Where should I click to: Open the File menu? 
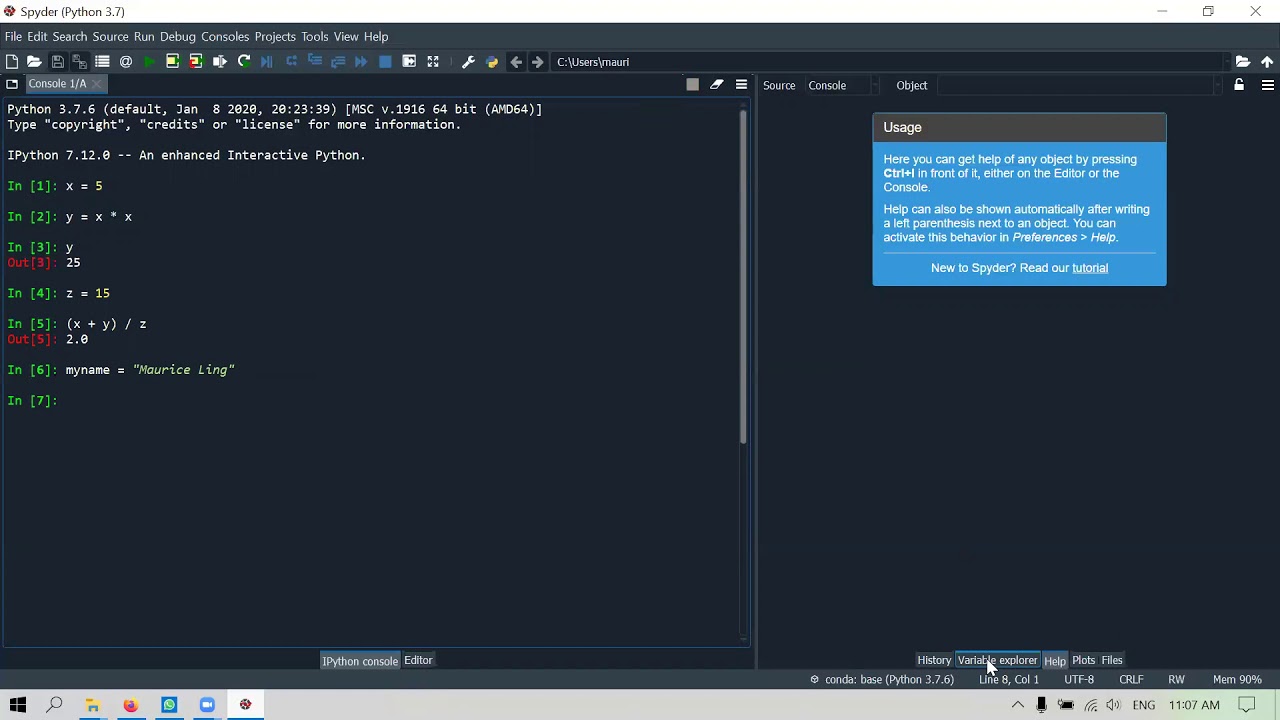(x=13, y=37)
